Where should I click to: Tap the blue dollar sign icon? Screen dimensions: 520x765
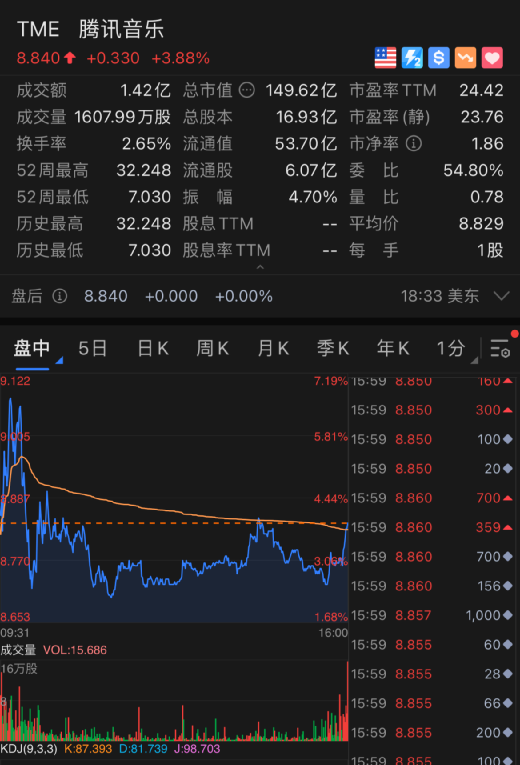pyautogui.click(x=439, y=58)
